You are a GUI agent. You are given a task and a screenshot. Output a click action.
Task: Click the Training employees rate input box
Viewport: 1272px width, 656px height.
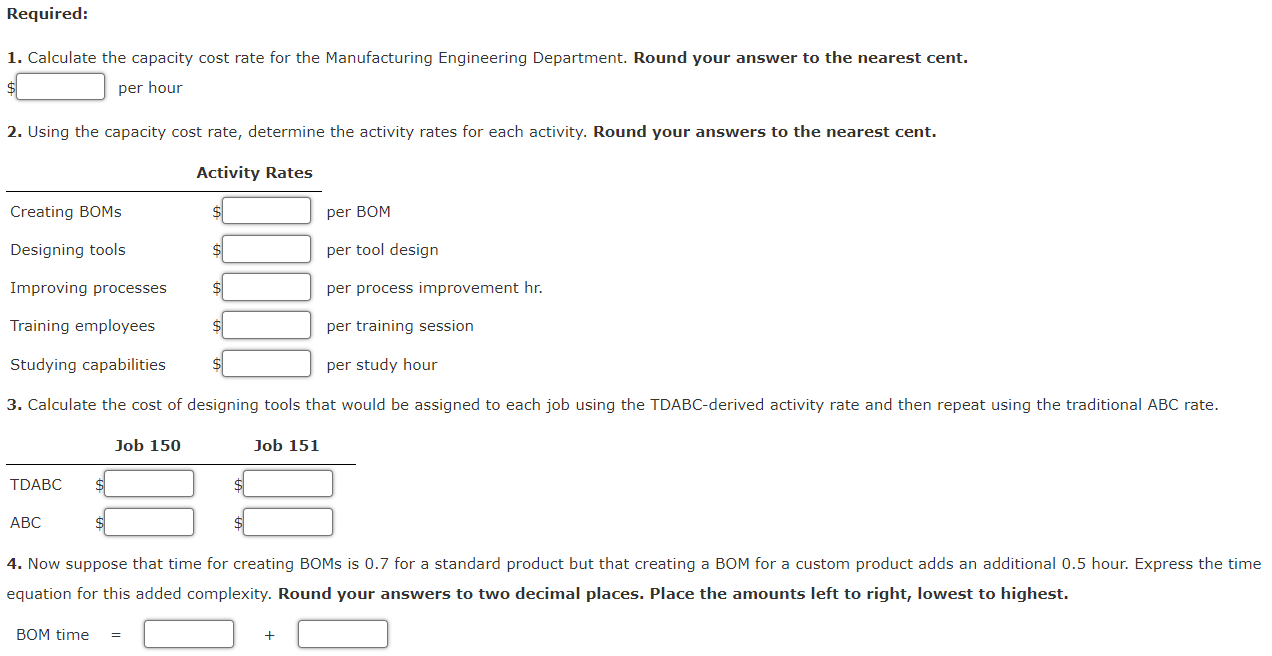tap(266, 324)
